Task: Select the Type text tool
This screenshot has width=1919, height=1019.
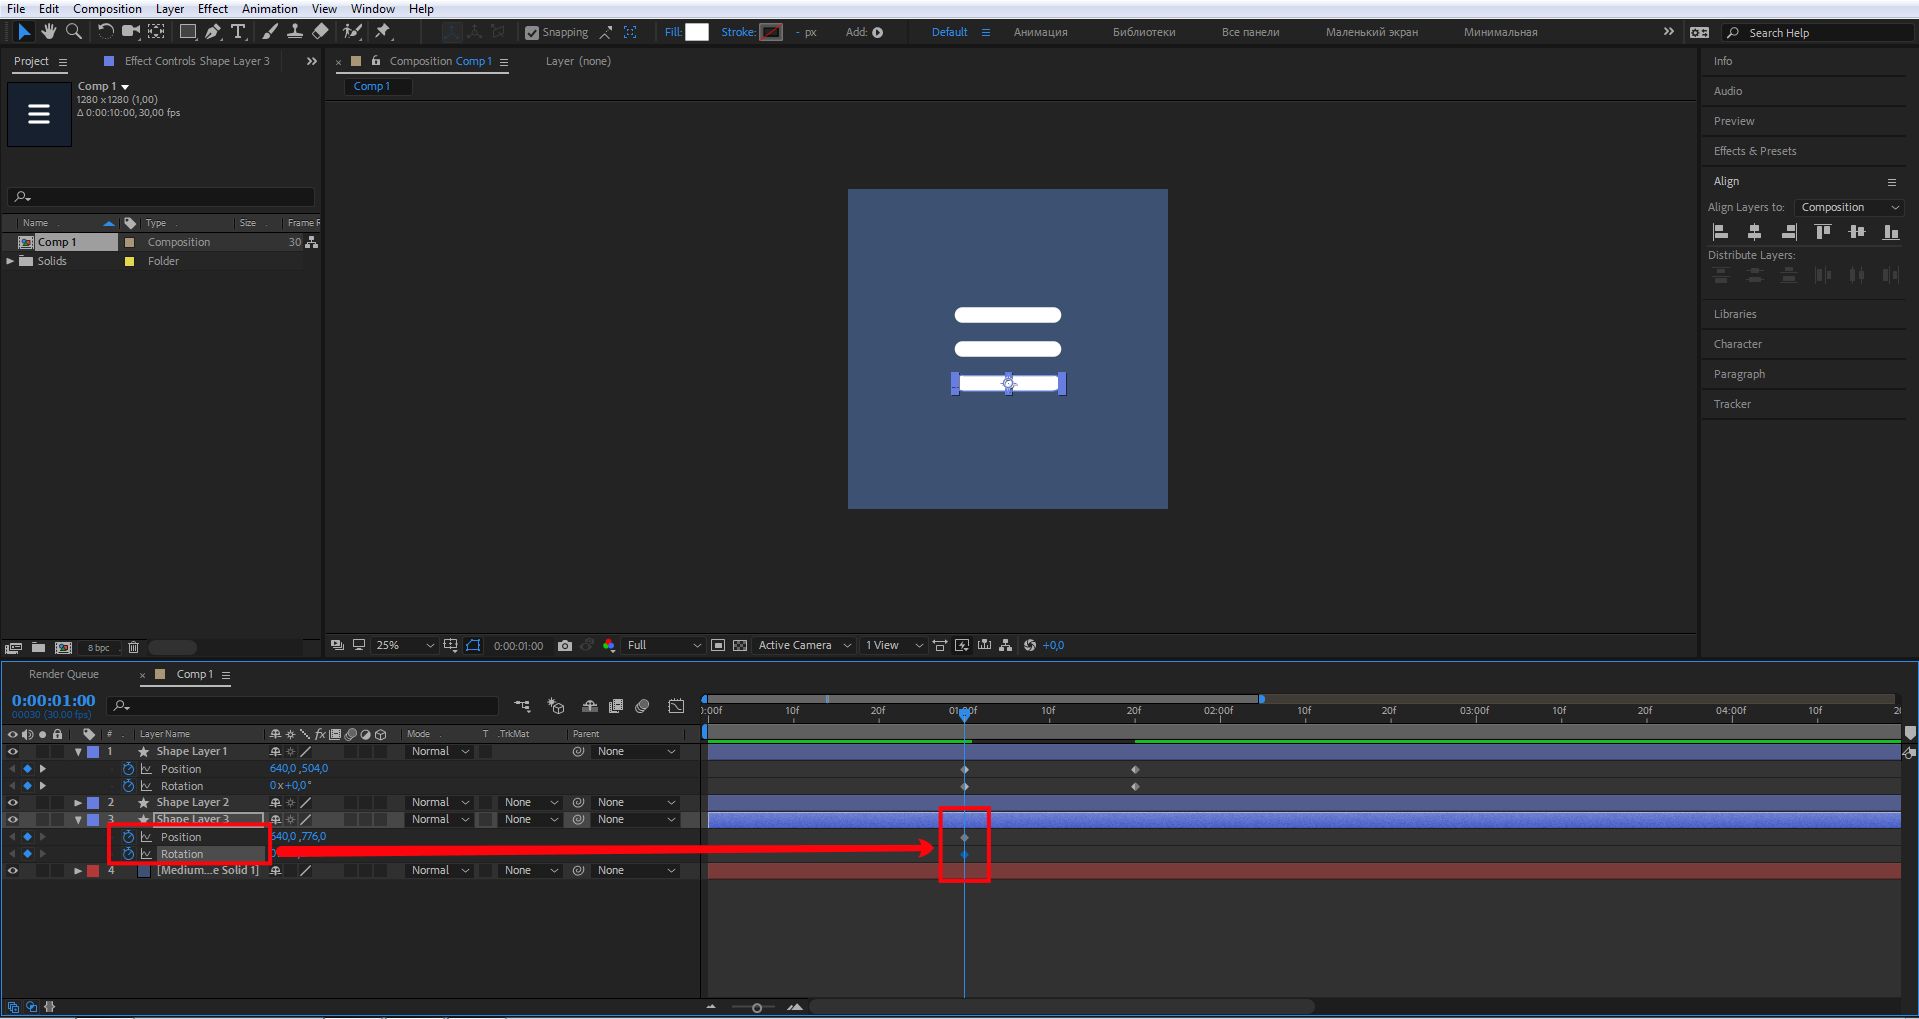Action: coord(238,32)
